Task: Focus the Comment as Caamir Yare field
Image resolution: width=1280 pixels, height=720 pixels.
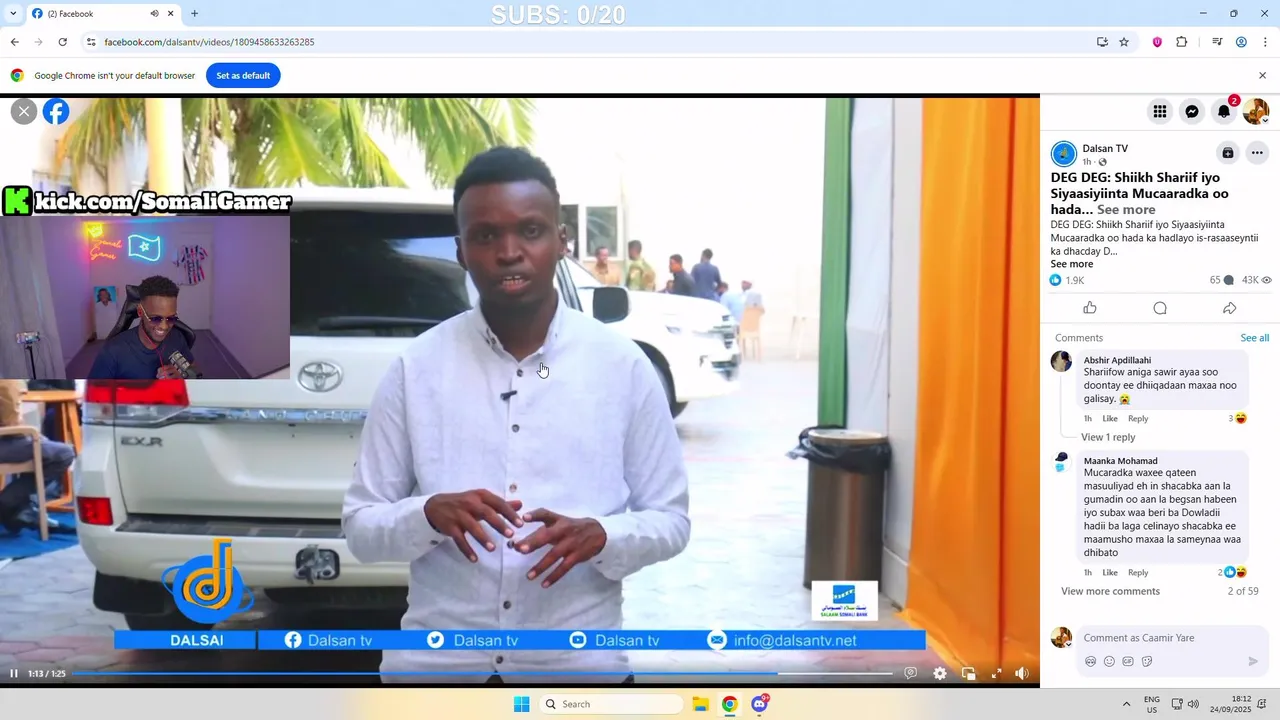Action: [x=1172, y=638]
